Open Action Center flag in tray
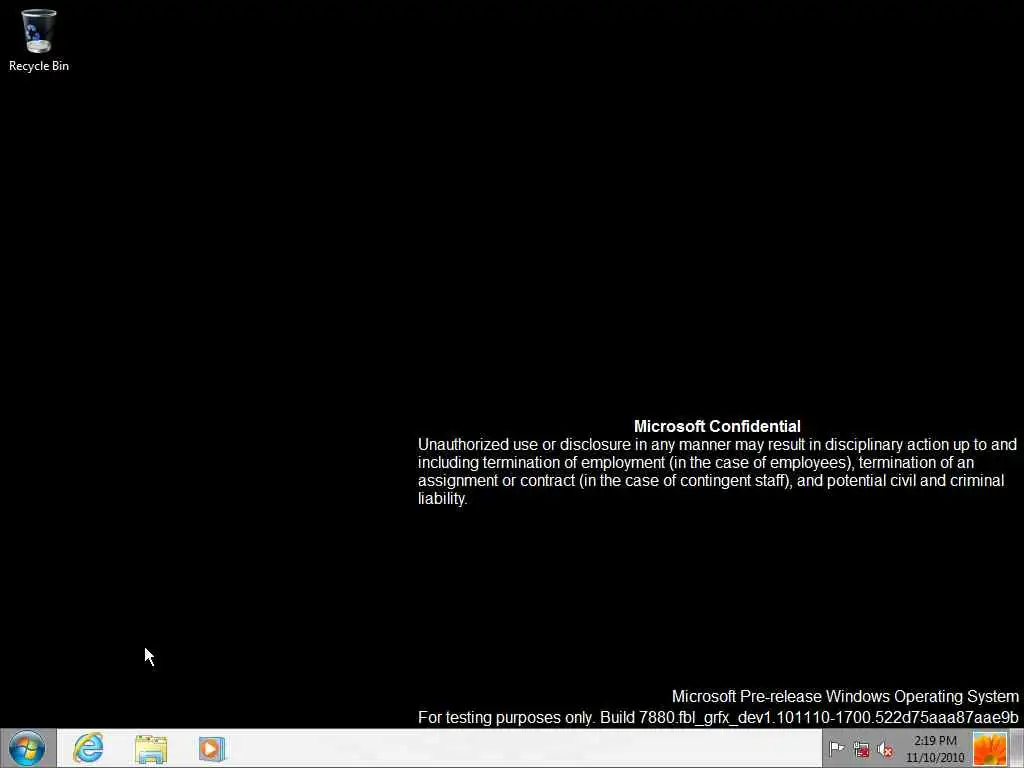The width and height of the screenshot is (1024, 768). click(837, 749)
